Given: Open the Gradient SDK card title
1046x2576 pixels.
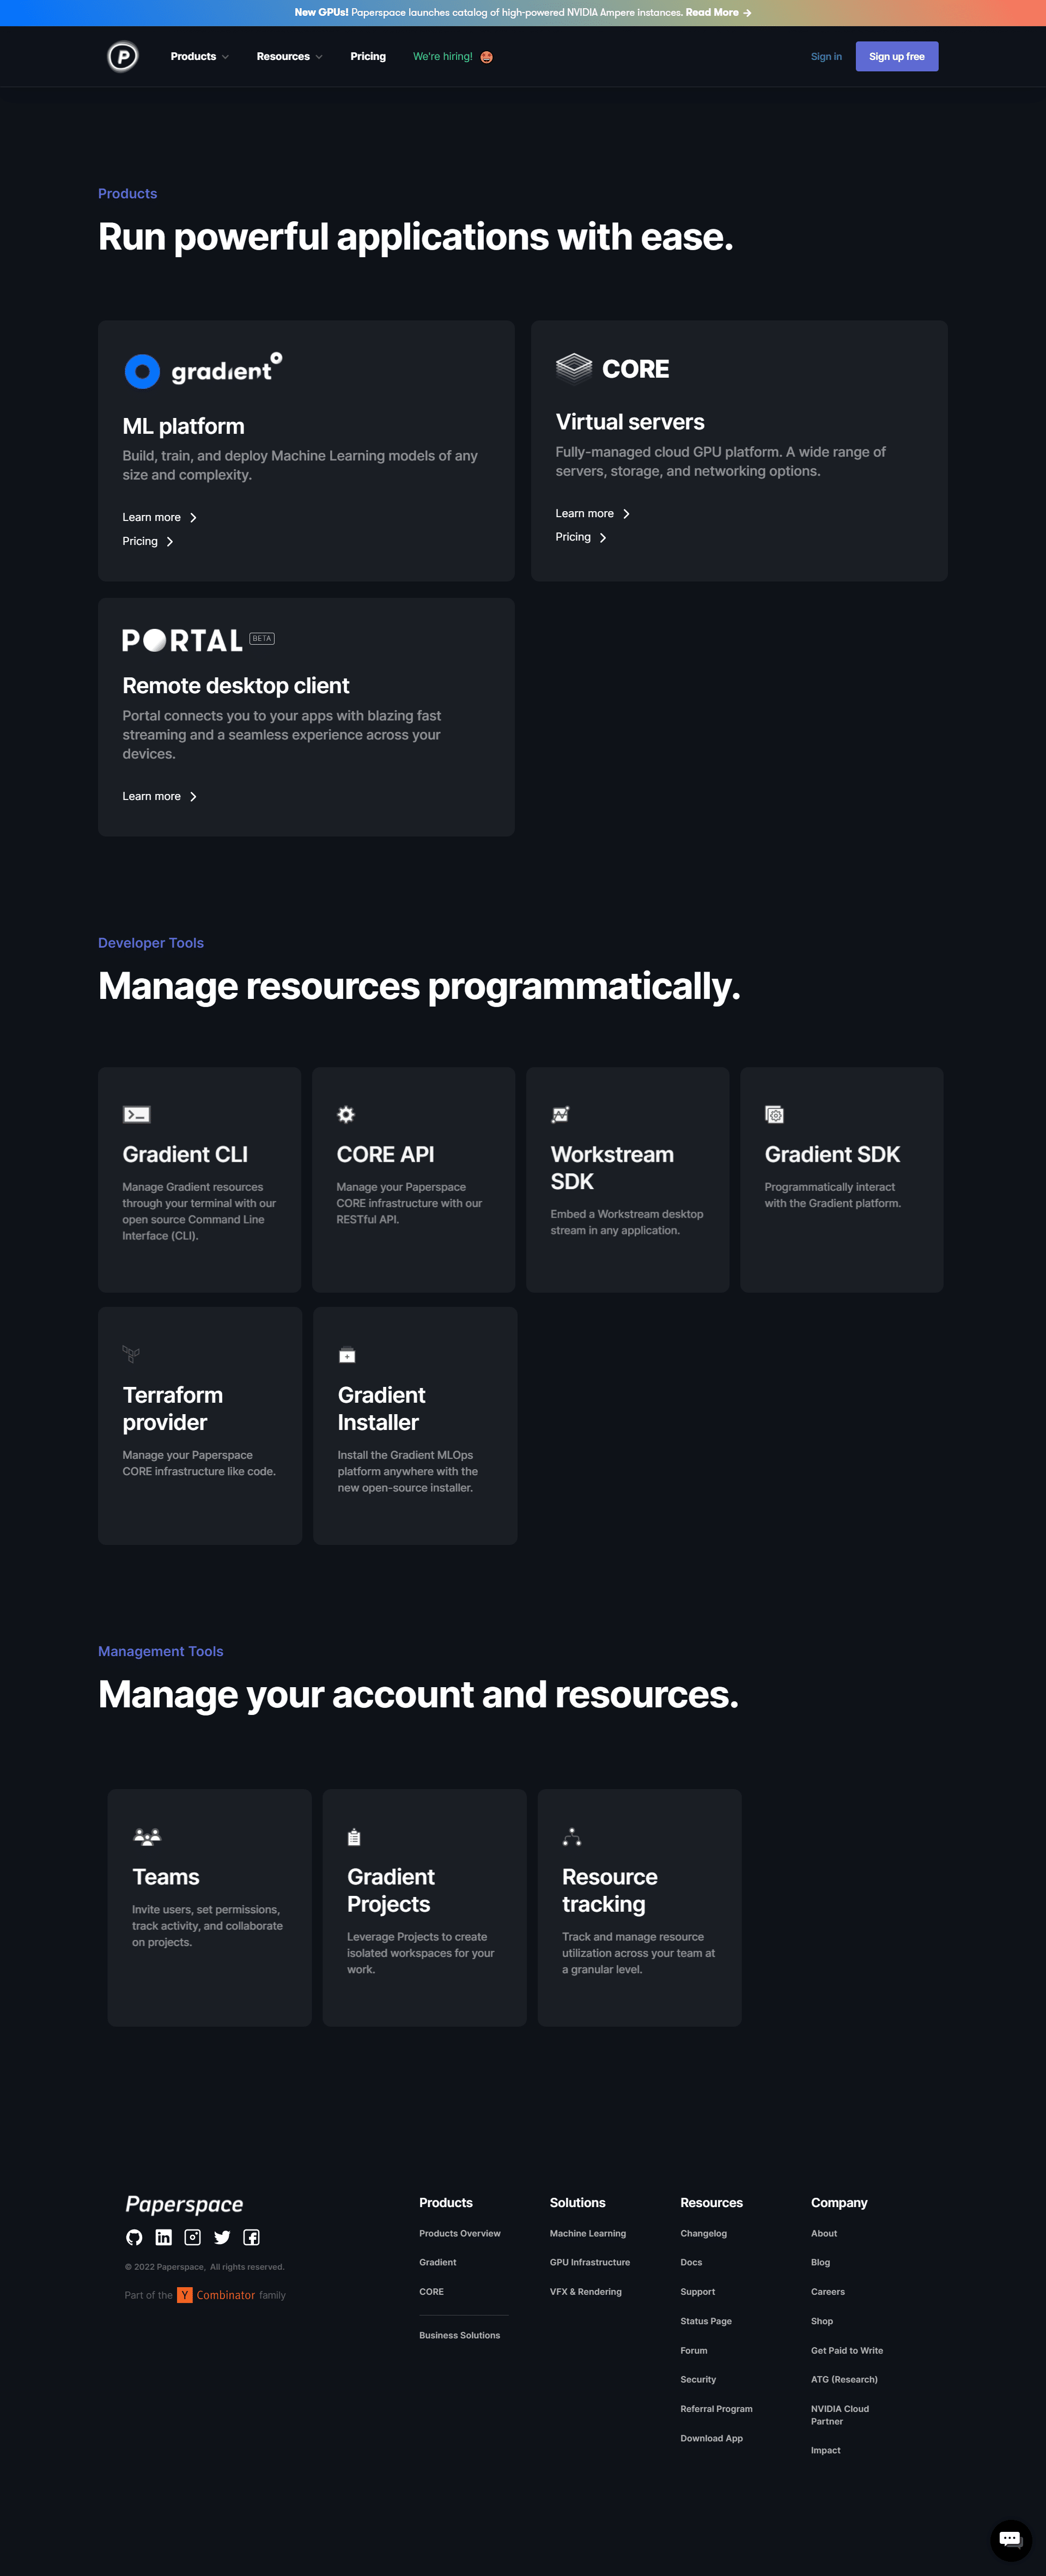Looking at the screenshot, I should click(x=832, y=1154).
